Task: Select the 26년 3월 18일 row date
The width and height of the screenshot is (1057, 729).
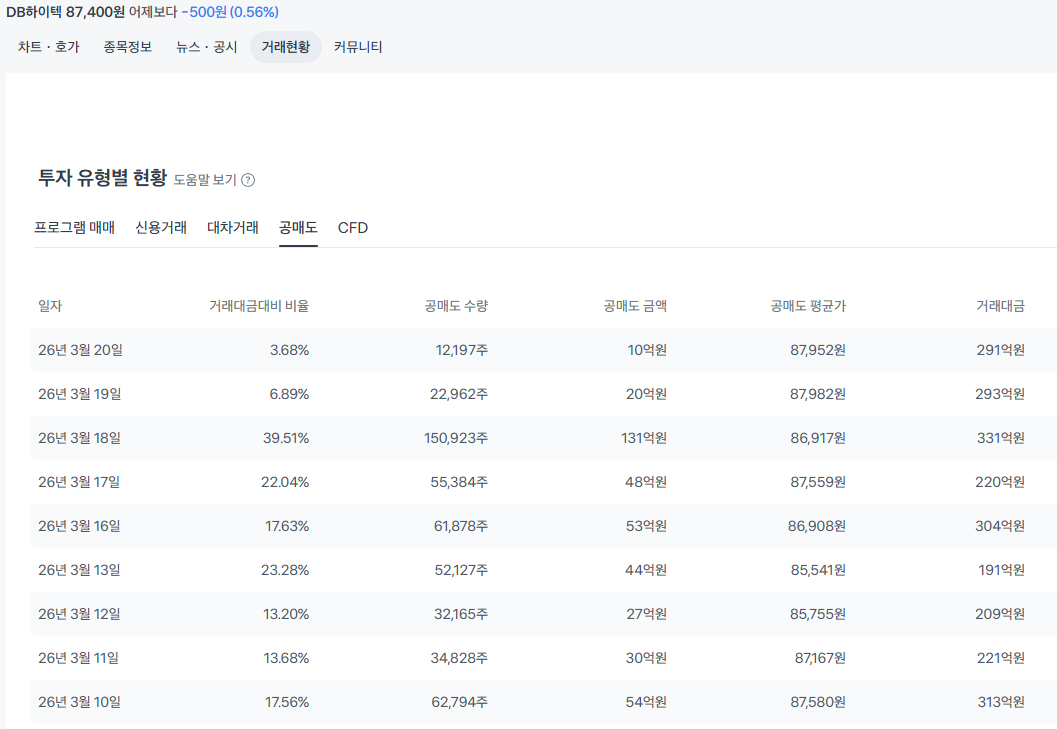Action: [80, 438]
